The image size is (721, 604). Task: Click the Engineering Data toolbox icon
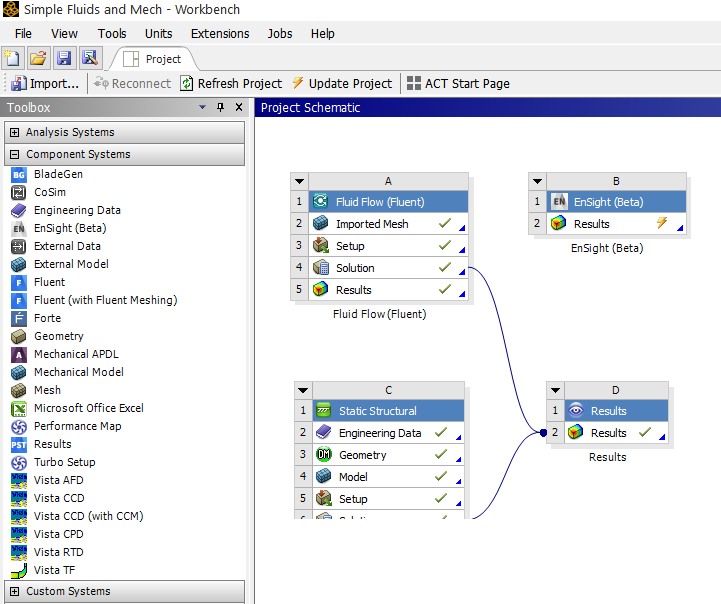coord(19,211)
